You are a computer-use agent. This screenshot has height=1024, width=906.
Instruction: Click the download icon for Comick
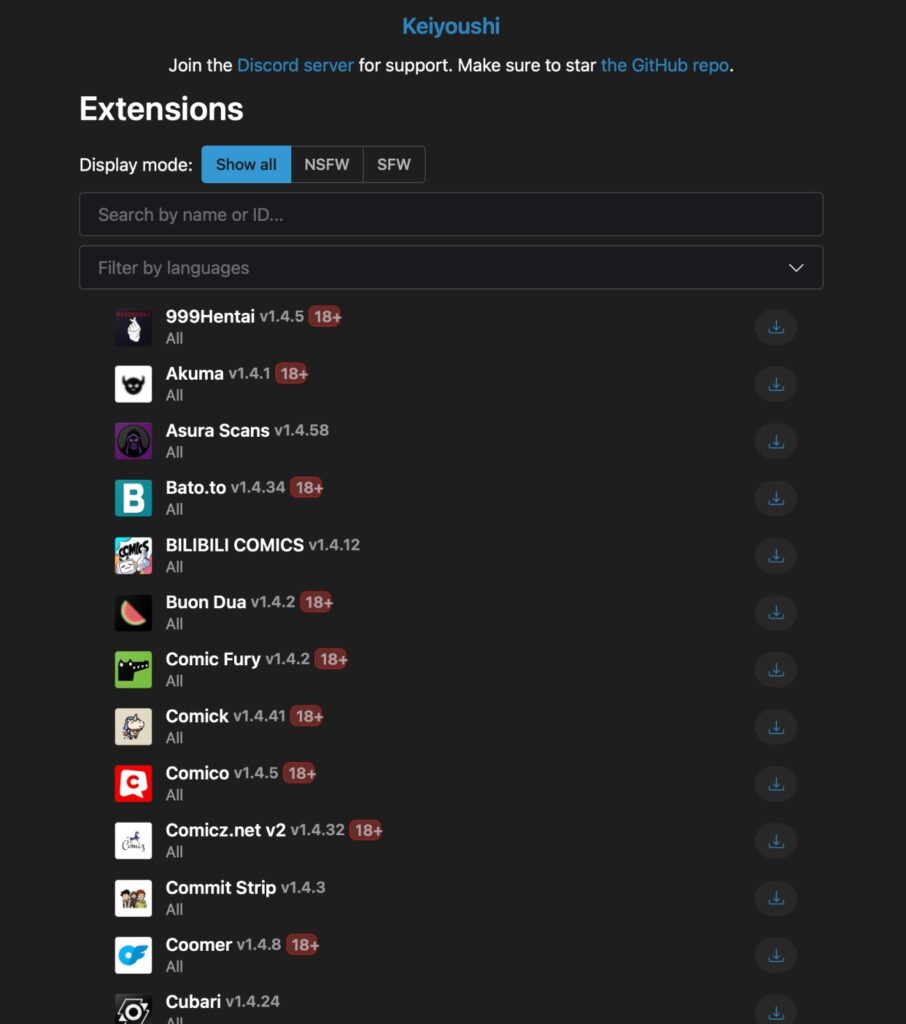pos(776,727)
